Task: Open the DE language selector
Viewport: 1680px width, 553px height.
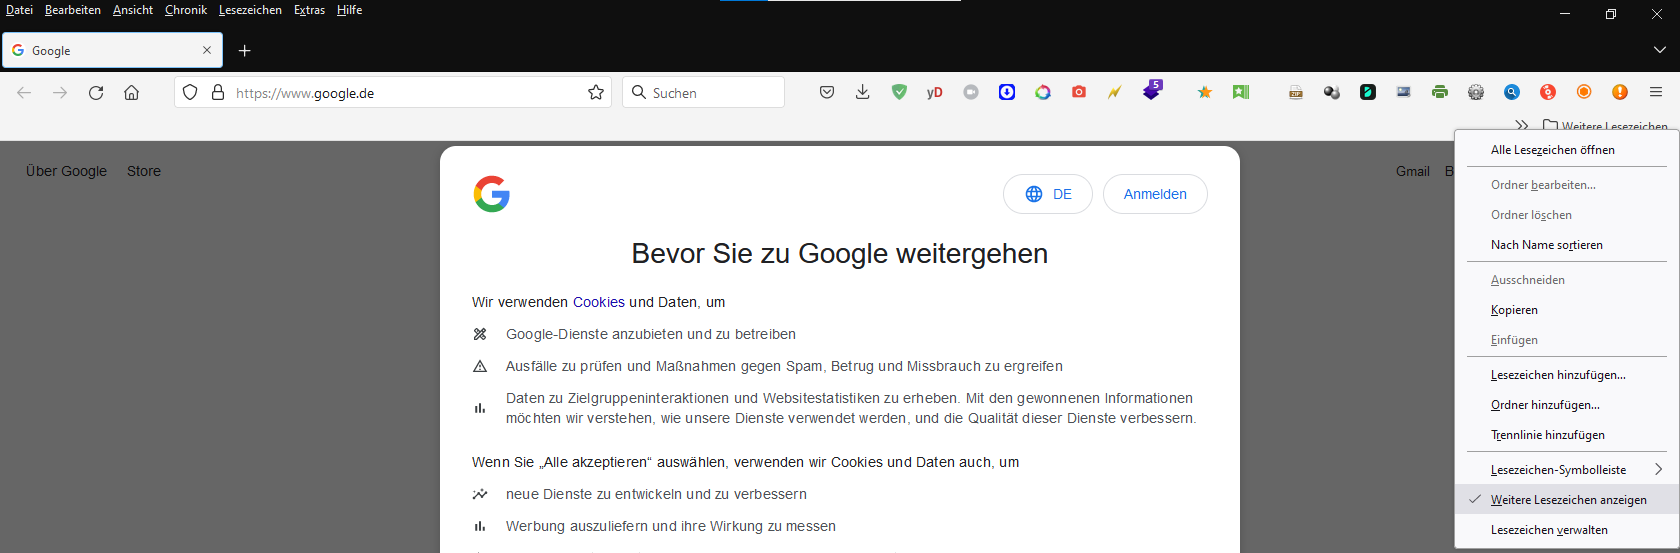Action: click(x=1048, y=194)
